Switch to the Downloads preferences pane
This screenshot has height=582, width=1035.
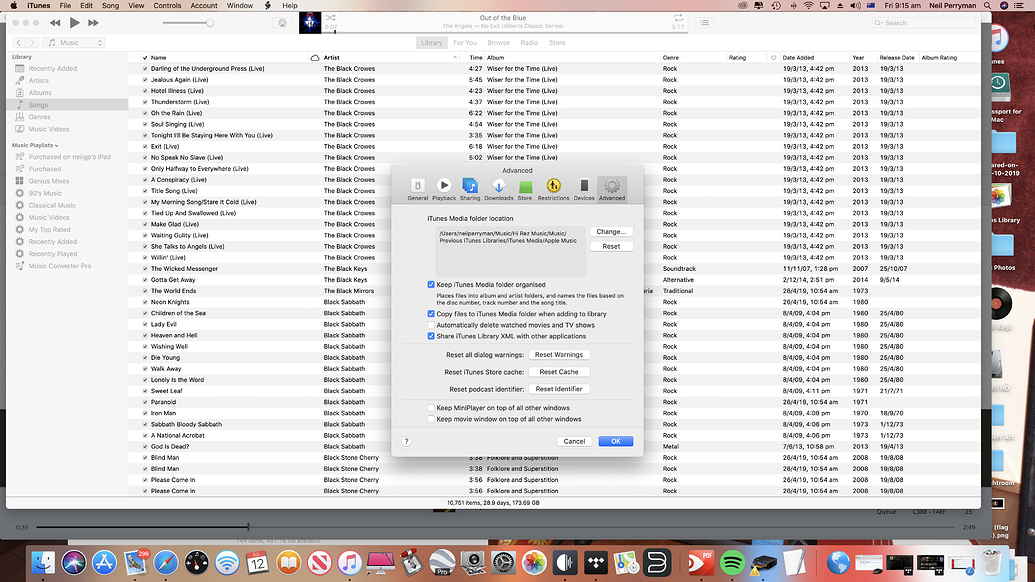[x=498, y=188]
